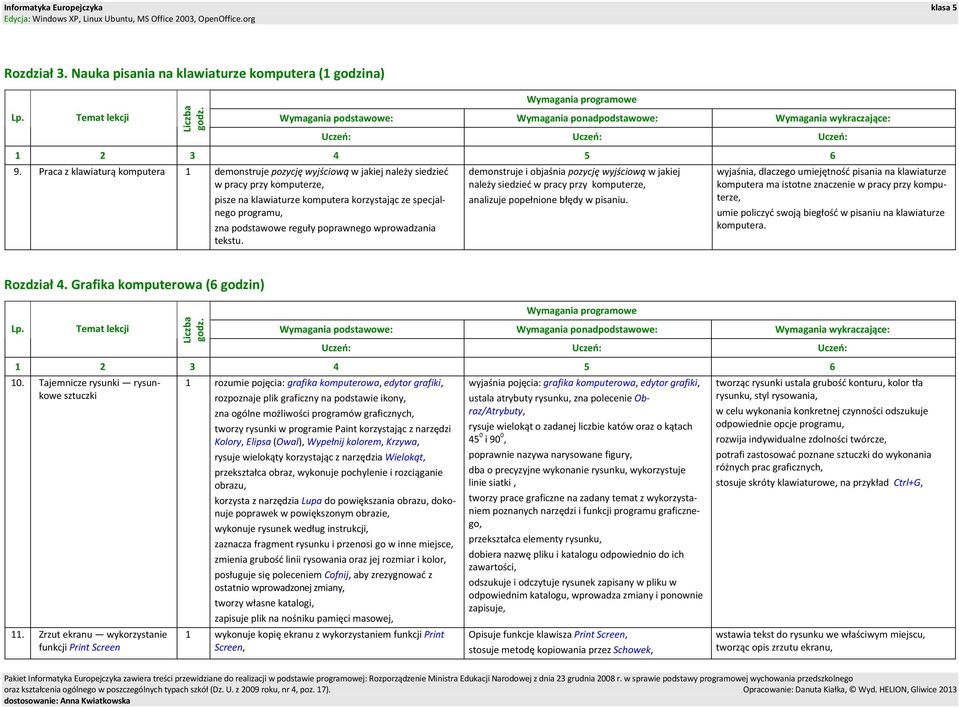This screenshot has height=708, width=959.
Task: Click row number "9." in the Lp. column
Action: pyautogui.click(x=17, y=172)
